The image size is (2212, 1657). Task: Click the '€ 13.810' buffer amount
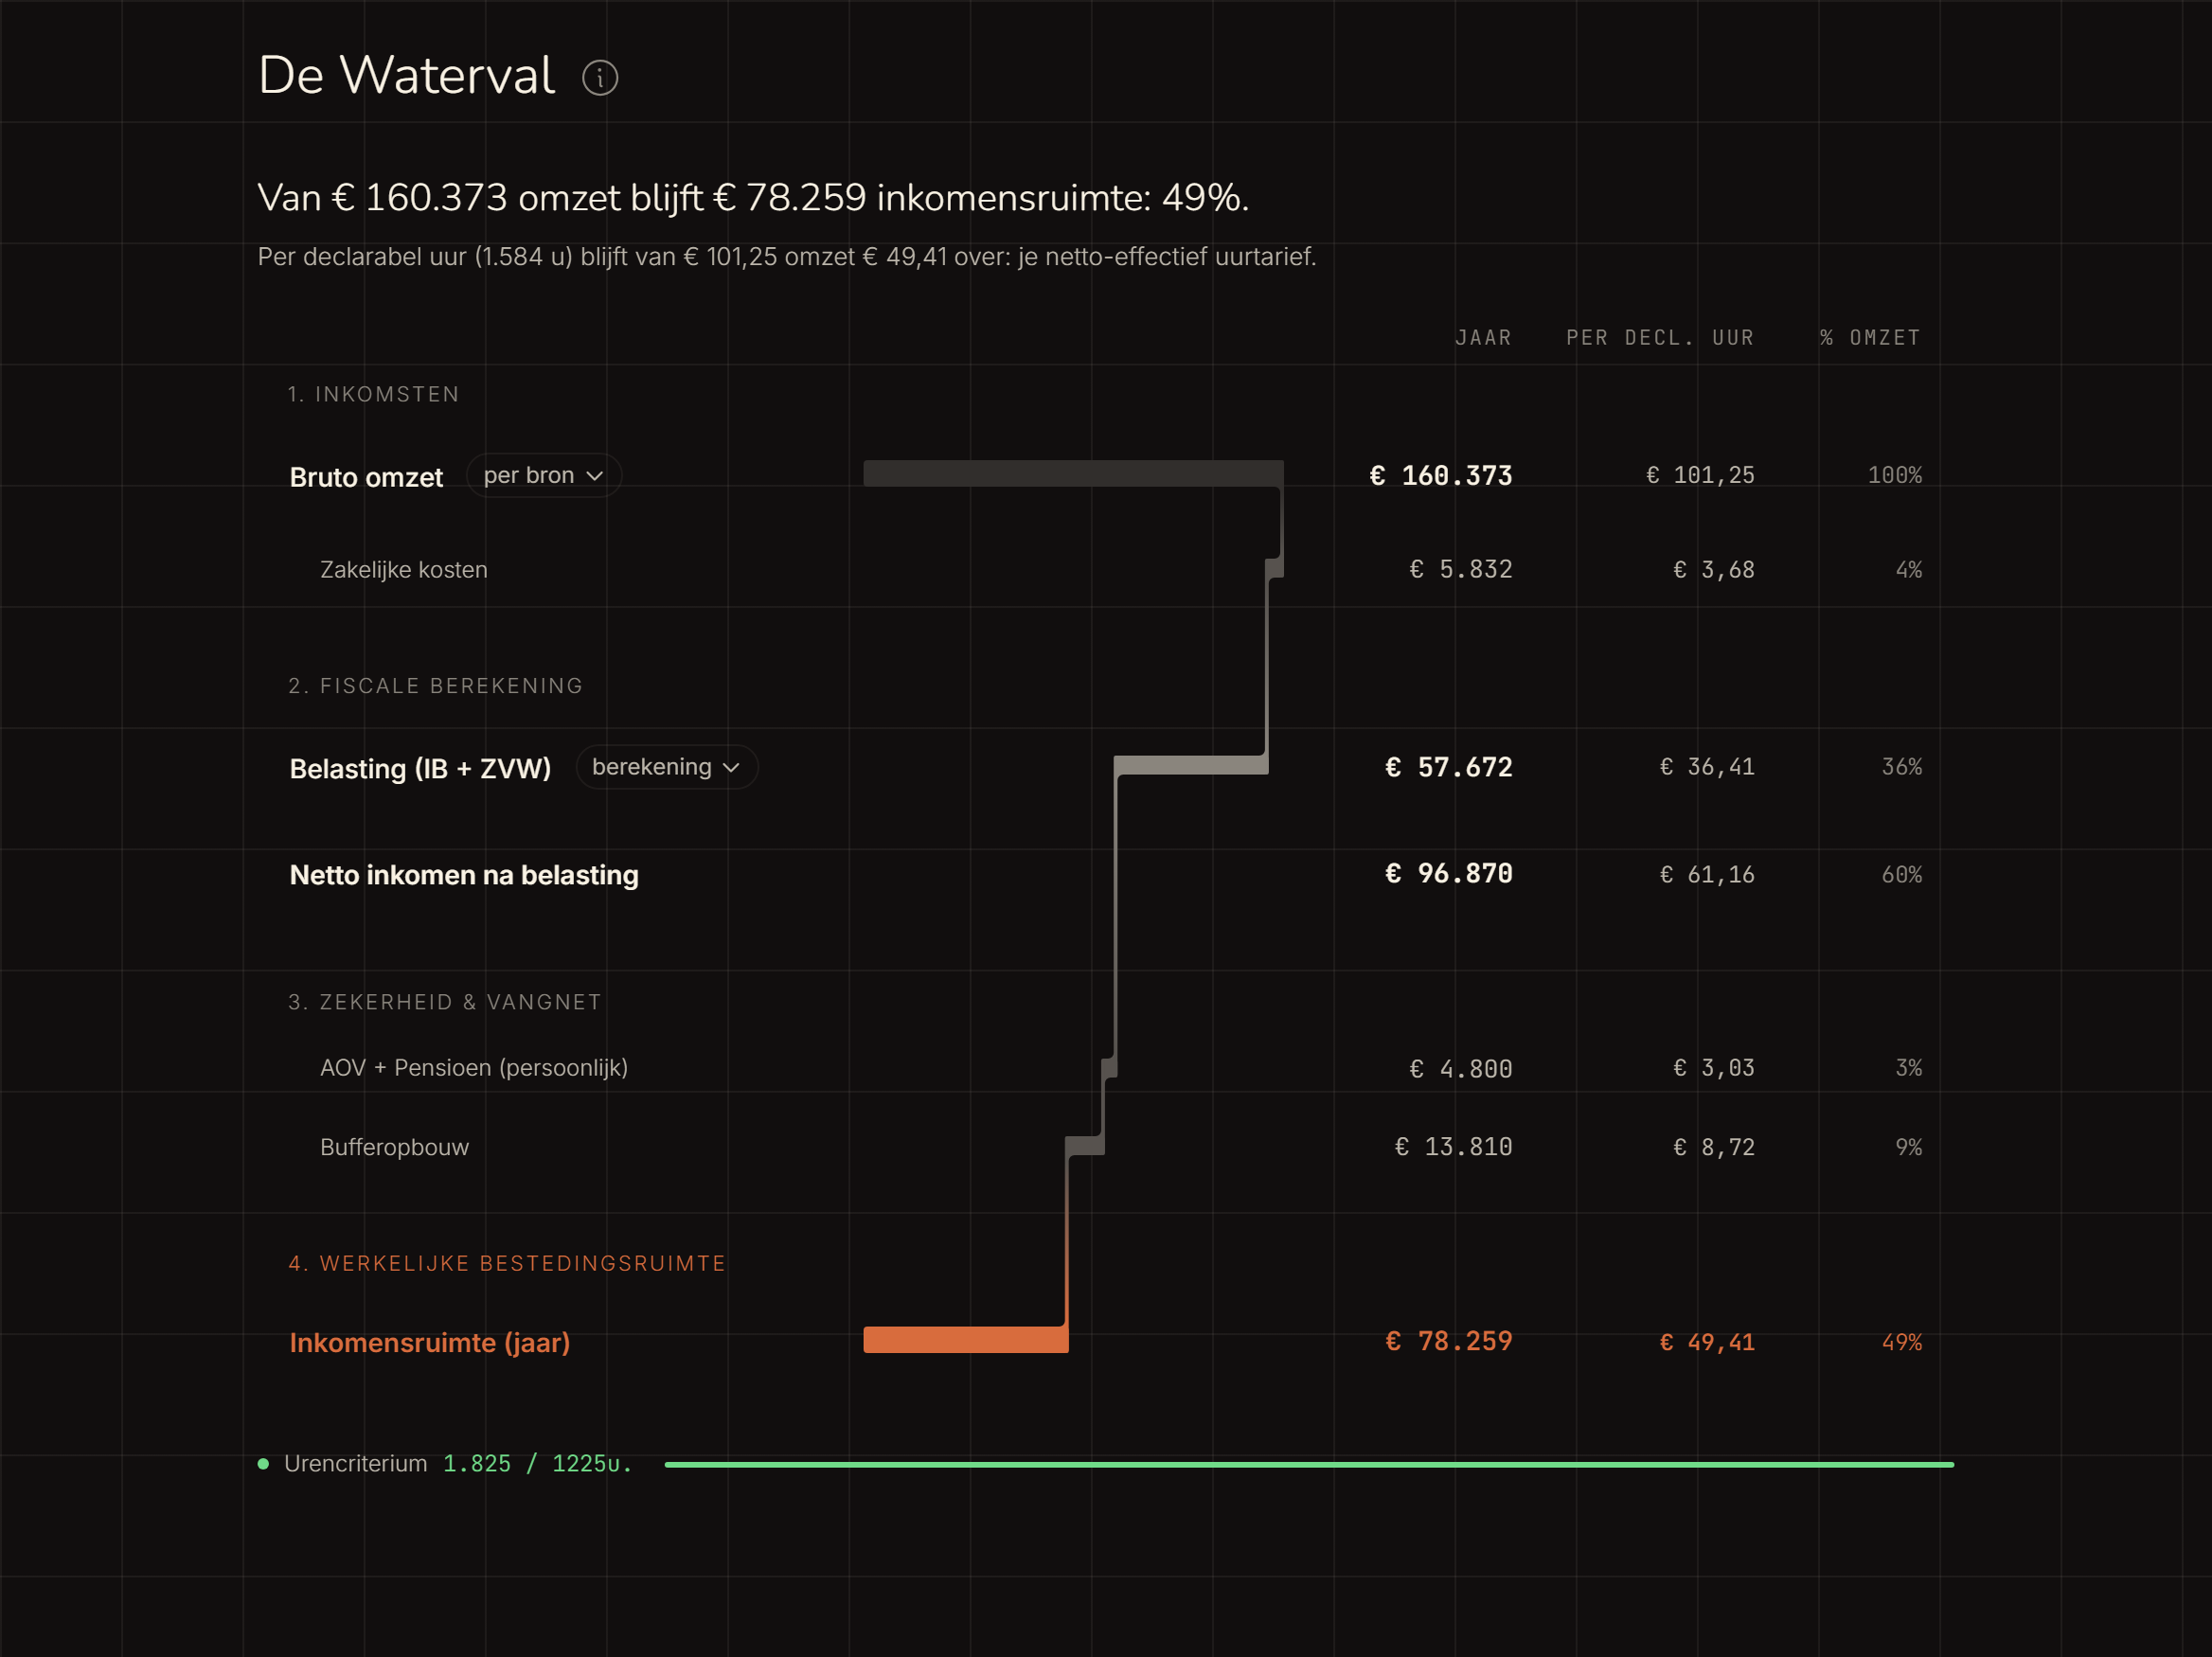tap(1453, 1147)
